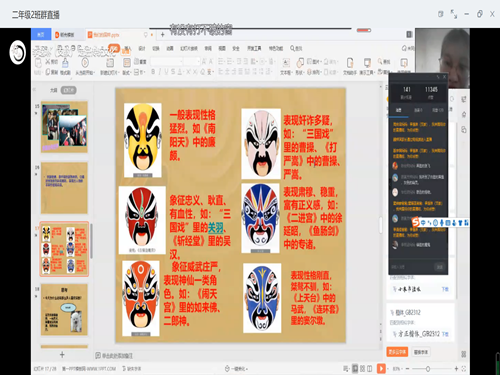The image size is (500, 375).
Task: Click the orange More Cloud Fonts button
Action: (x=397, y=352)
